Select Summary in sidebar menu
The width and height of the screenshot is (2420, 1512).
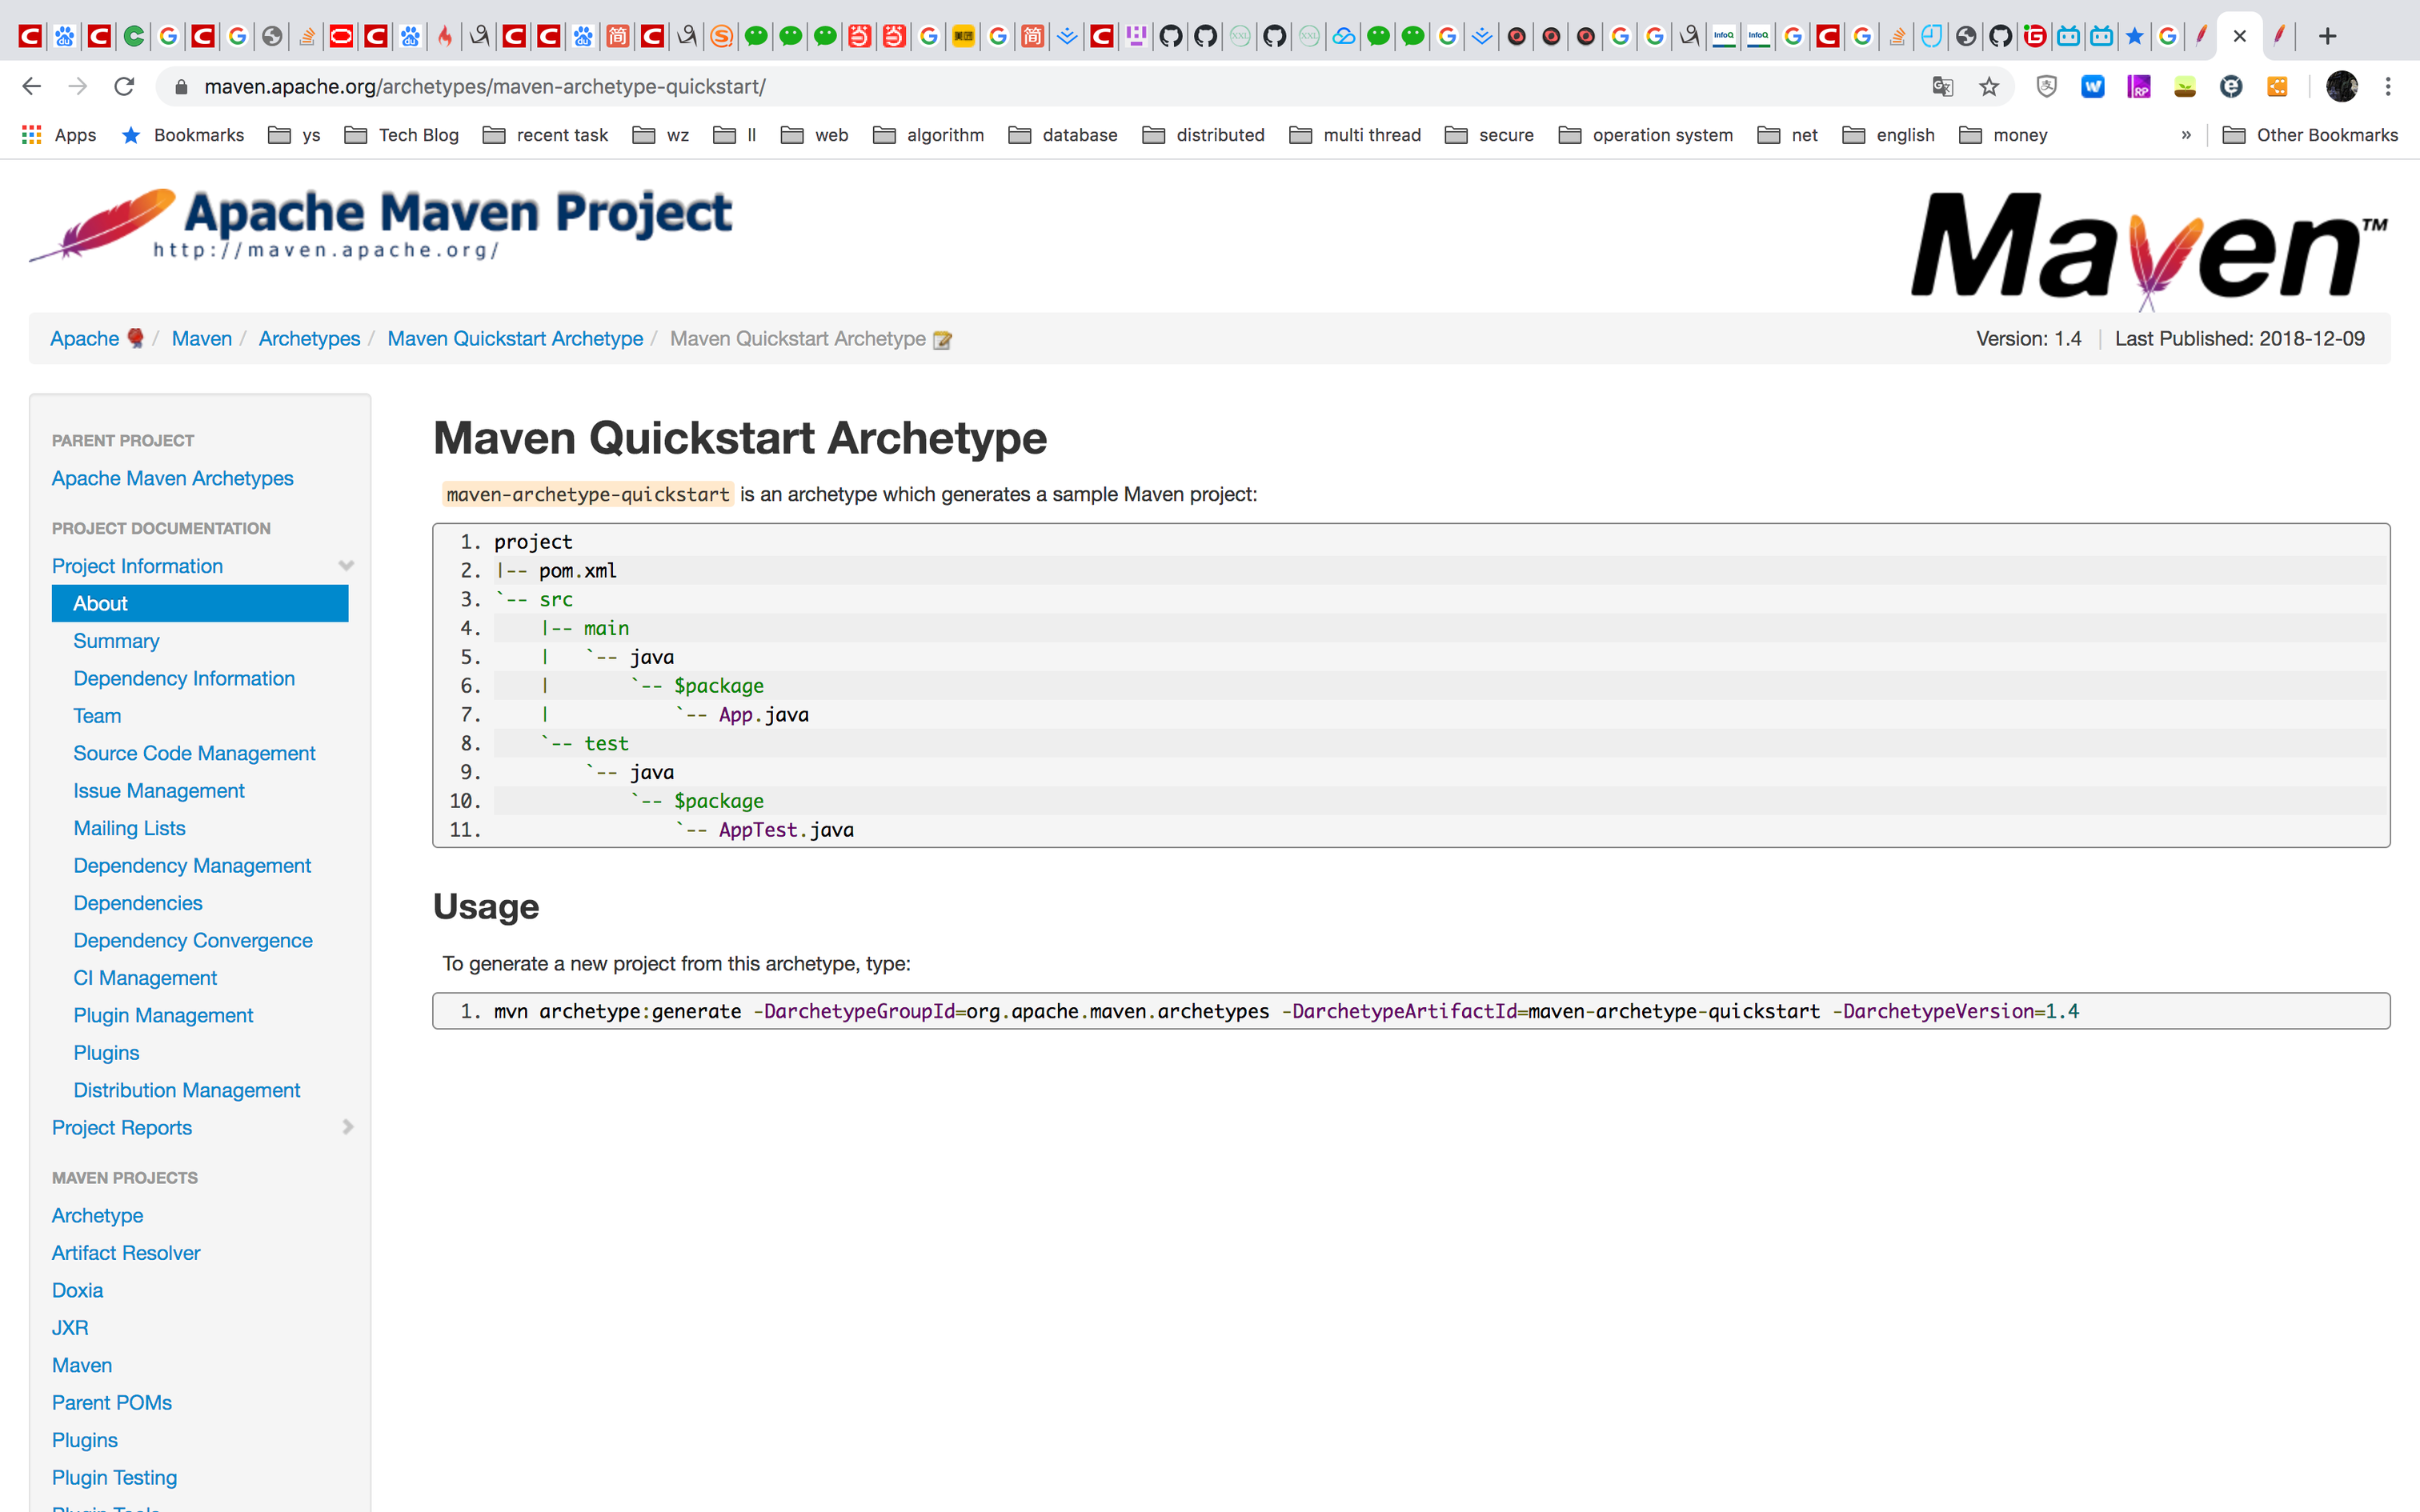point(116,641)
